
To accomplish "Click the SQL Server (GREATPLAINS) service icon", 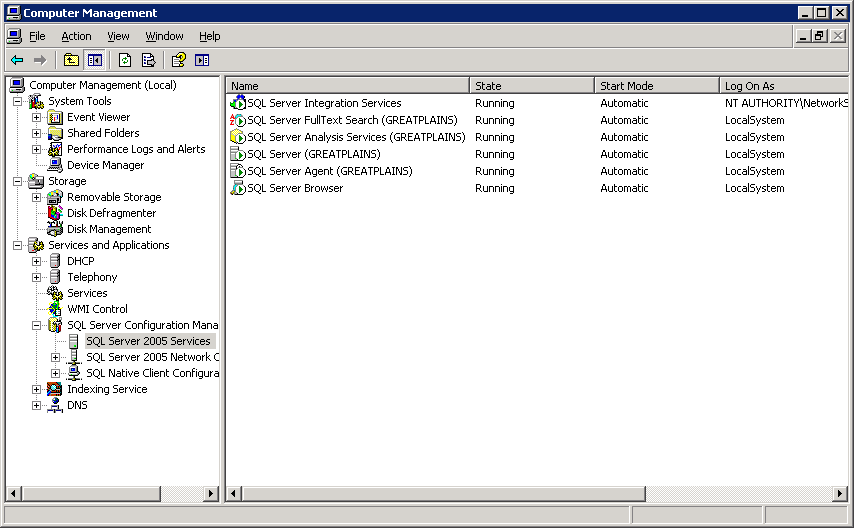I will [238, 154].
